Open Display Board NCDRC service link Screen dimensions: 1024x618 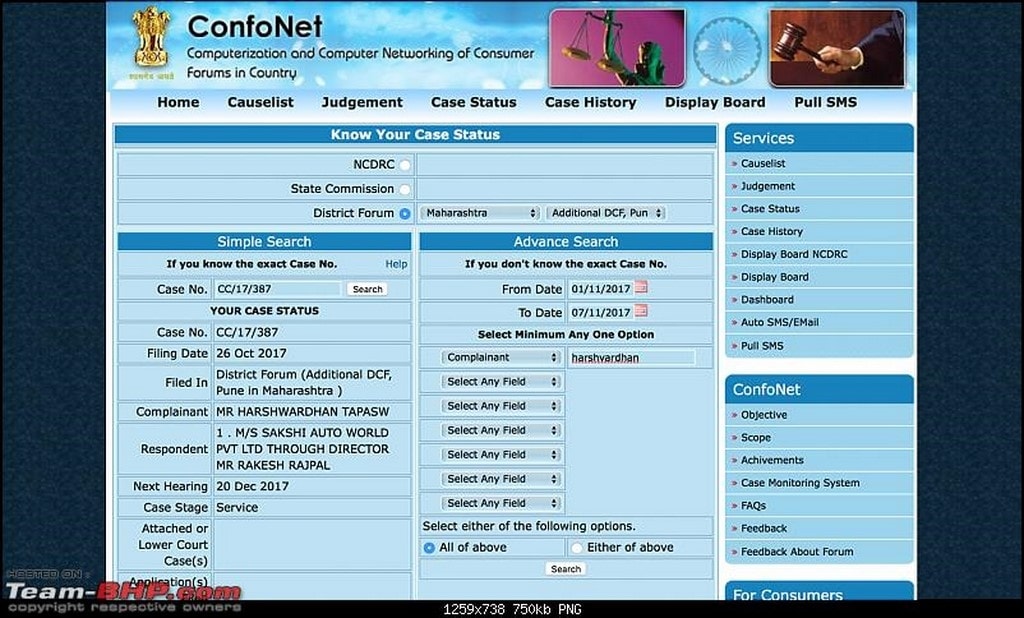(x=793, y=254)
